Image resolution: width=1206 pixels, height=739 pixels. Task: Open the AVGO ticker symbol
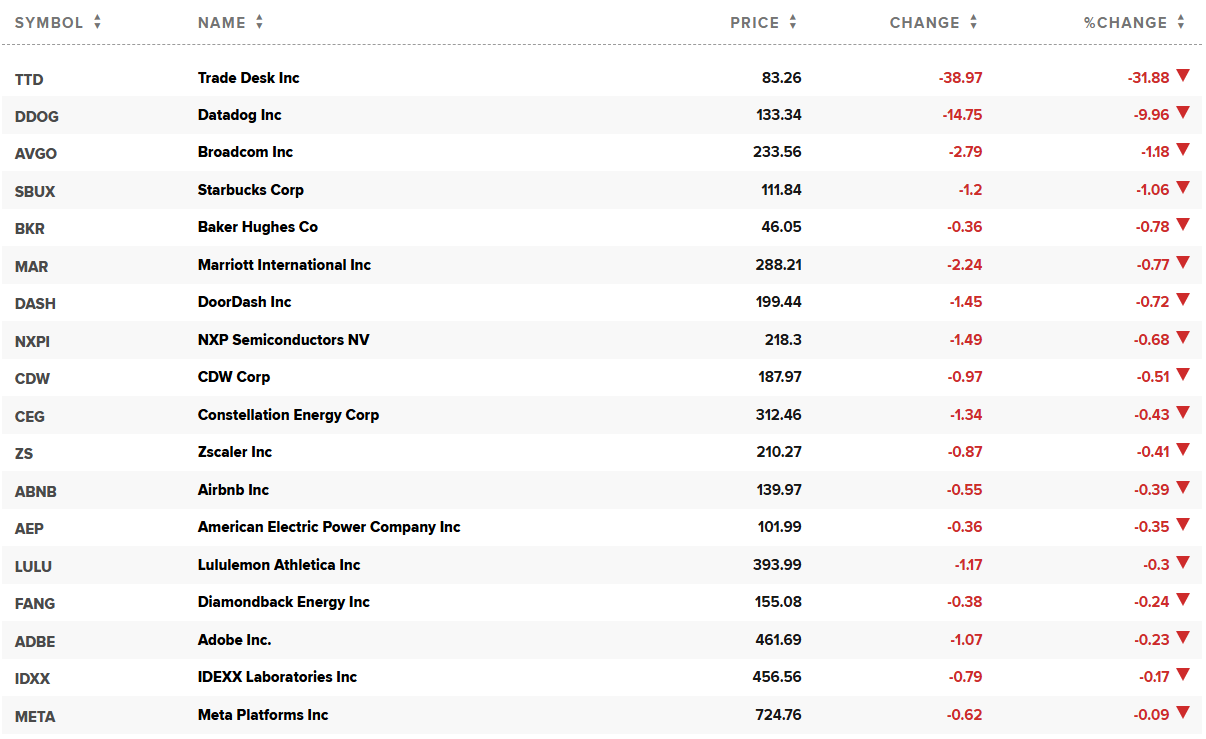[x=36, y=154]
